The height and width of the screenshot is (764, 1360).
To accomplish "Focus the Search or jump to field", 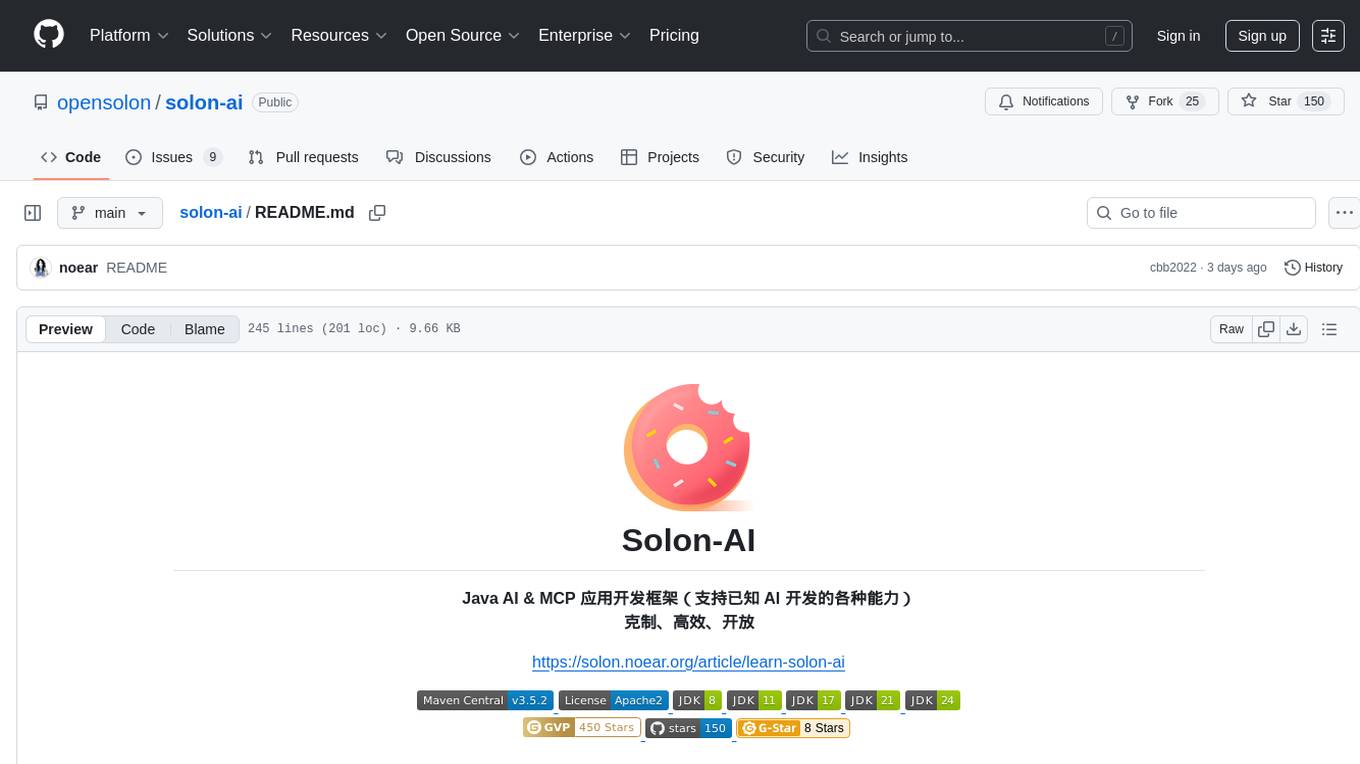I will click(969, 36).
